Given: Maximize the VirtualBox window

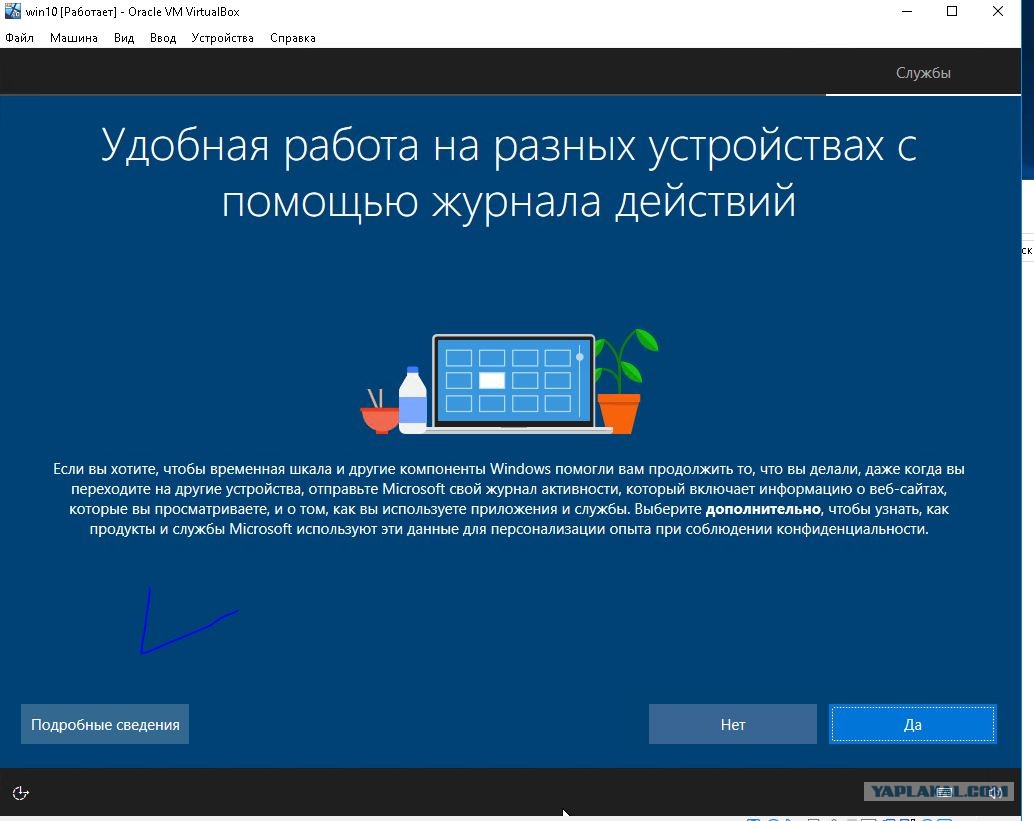Looking at the screenshot, I should (x=952, y=11).
